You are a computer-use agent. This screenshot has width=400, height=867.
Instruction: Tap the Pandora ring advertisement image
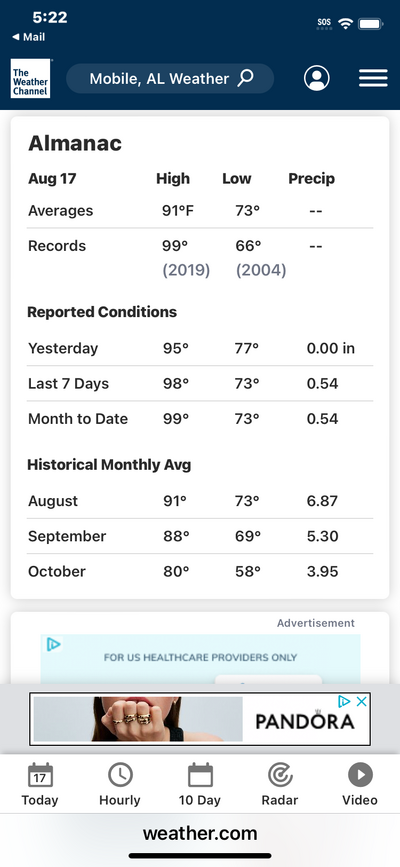138,718
